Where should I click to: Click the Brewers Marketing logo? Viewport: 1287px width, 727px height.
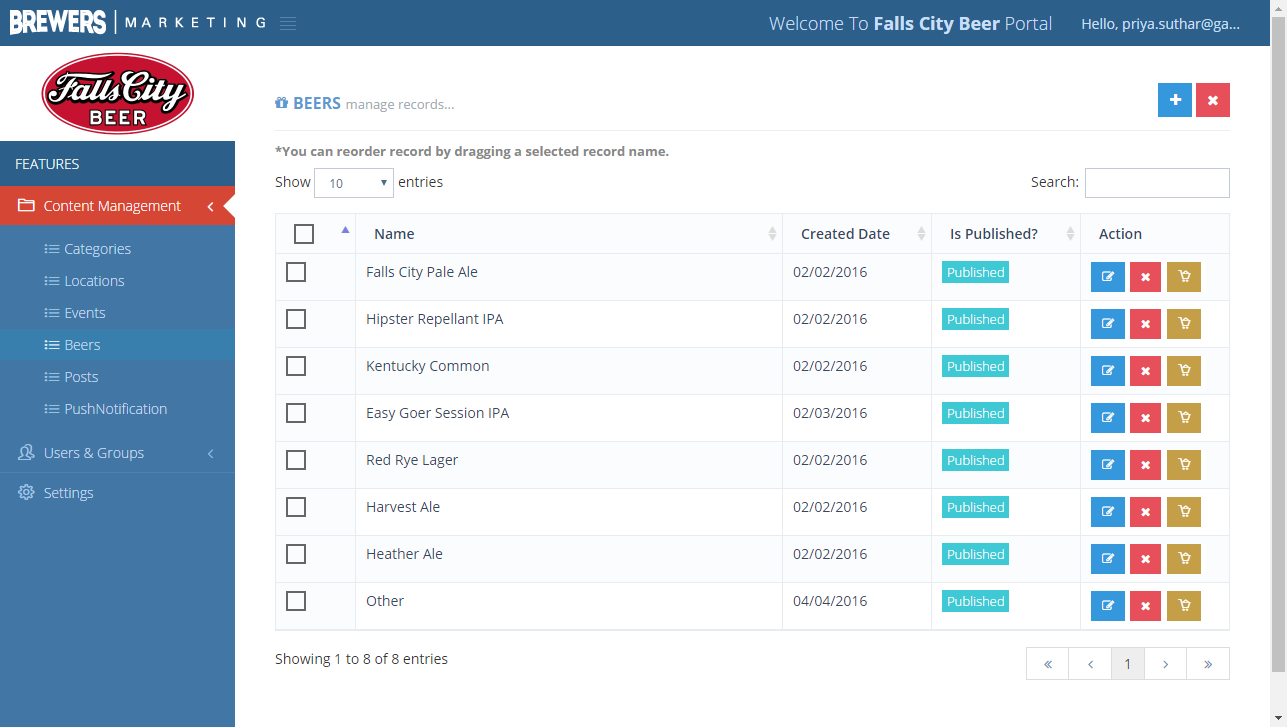point(138,22)
